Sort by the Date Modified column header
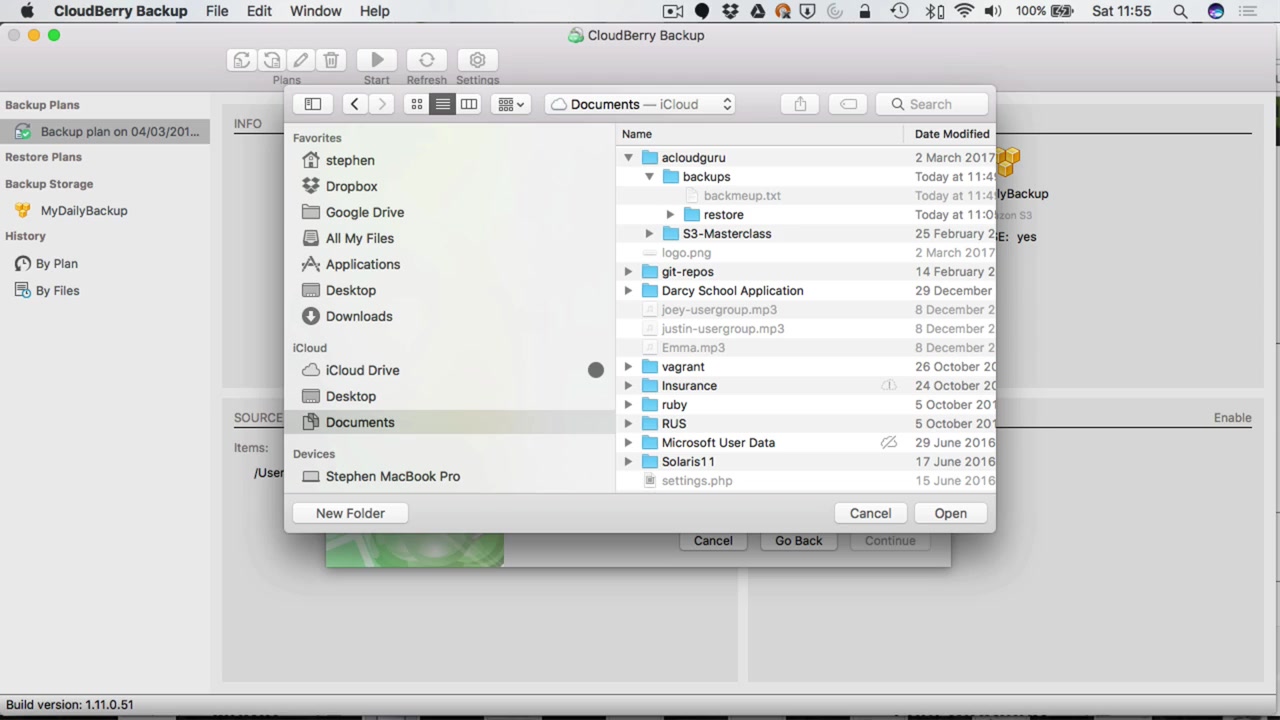Screen dimensions: 1280x720 950,134
